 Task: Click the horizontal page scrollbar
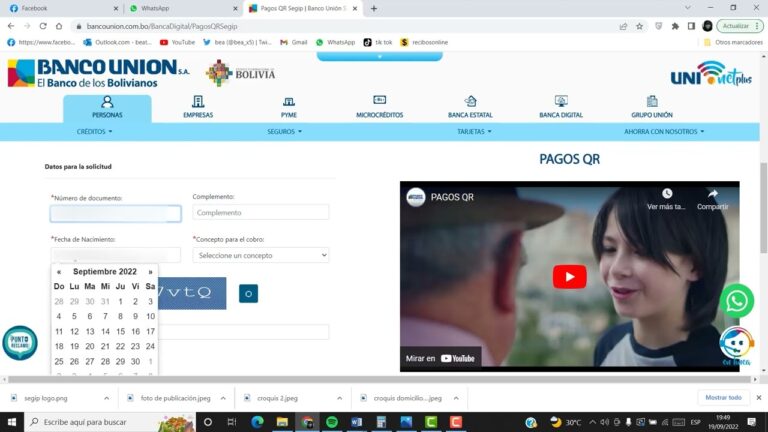[380, 380]
